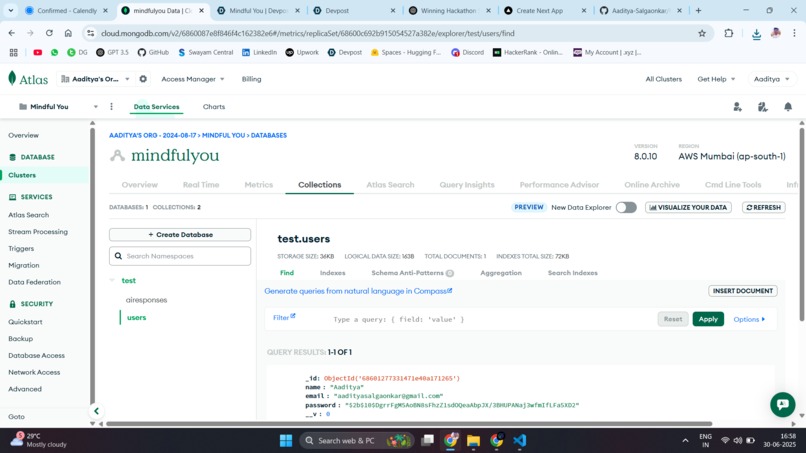The height and width of the screenshot is (453, 806).
Task: Bookmark this page with star icon
Action: [x=702, y=33]
